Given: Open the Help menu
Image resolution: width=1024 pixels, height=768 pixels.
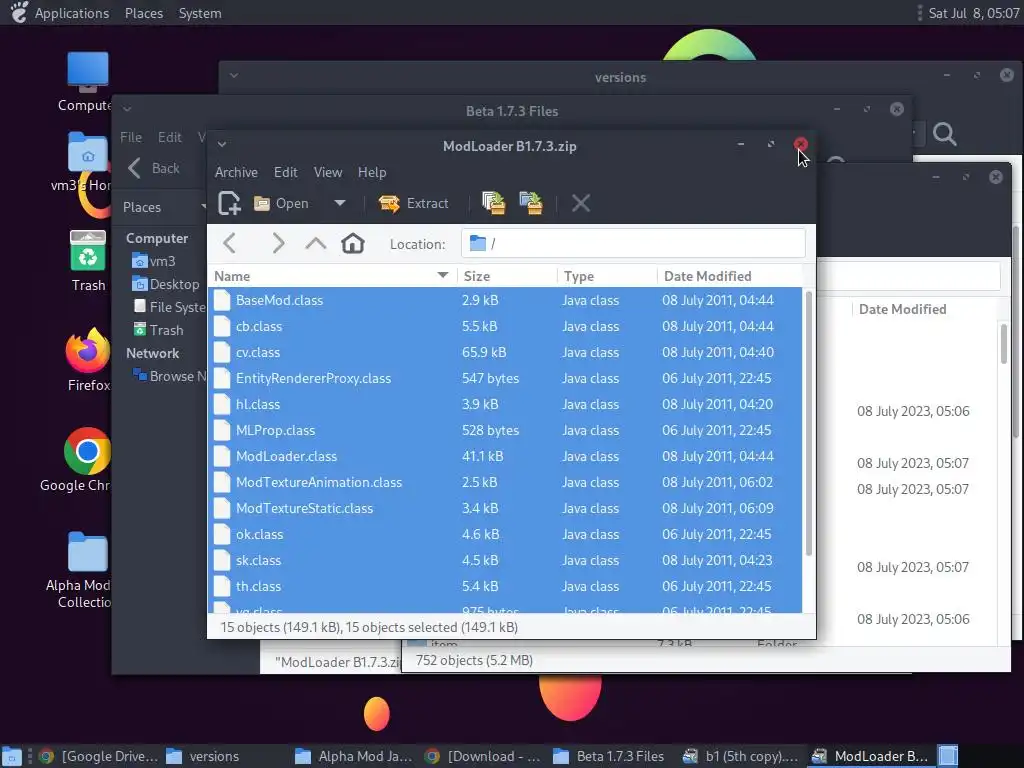Looking at the screenshot, I should click(372, 172).
